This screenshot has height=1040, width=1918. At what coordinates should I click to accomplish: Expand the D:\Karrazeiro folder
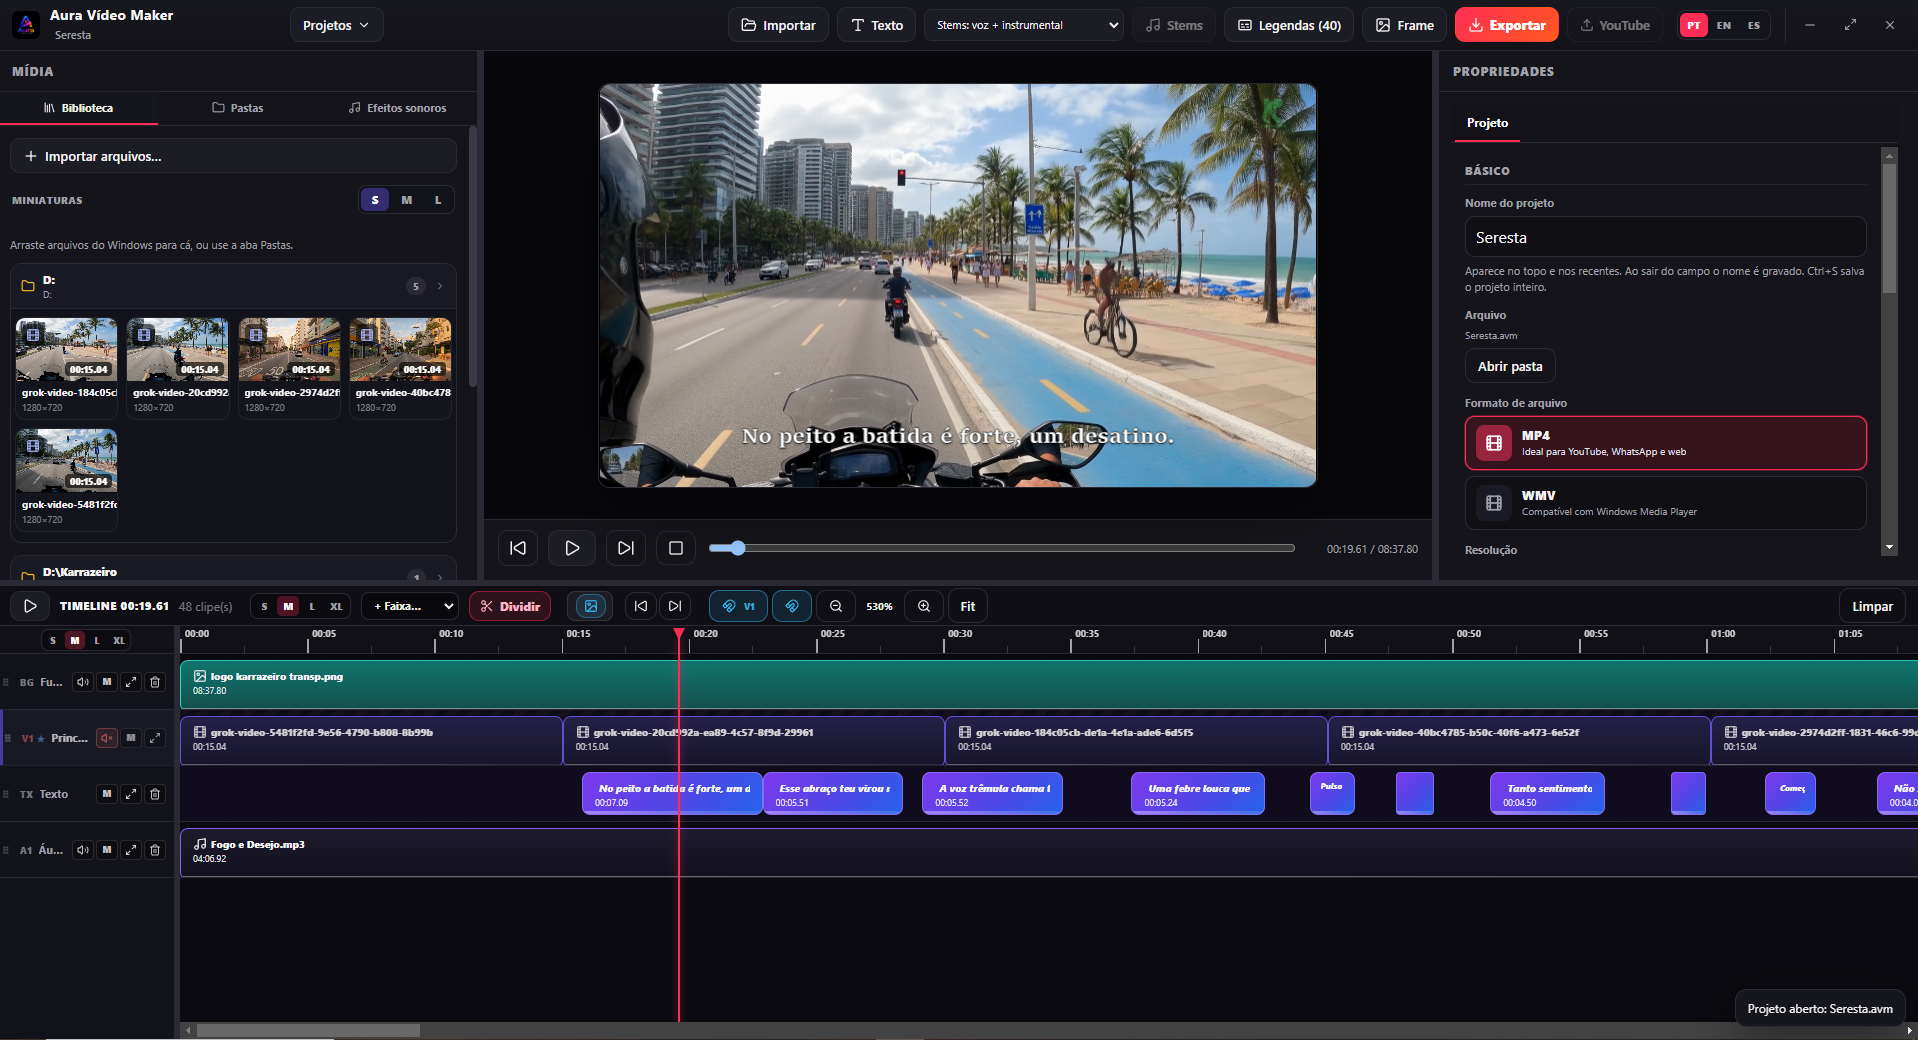233,572
